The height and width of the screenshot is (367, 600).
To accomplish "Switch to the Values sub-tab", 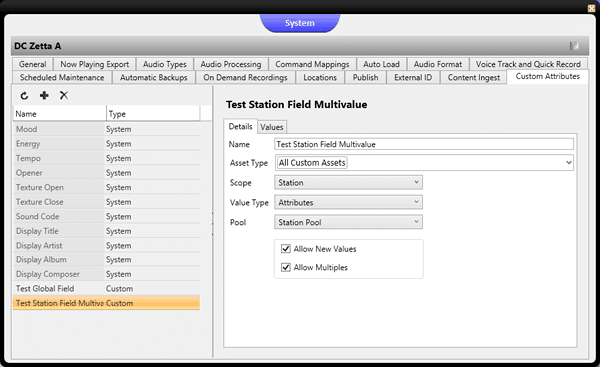I will [272, 127].
